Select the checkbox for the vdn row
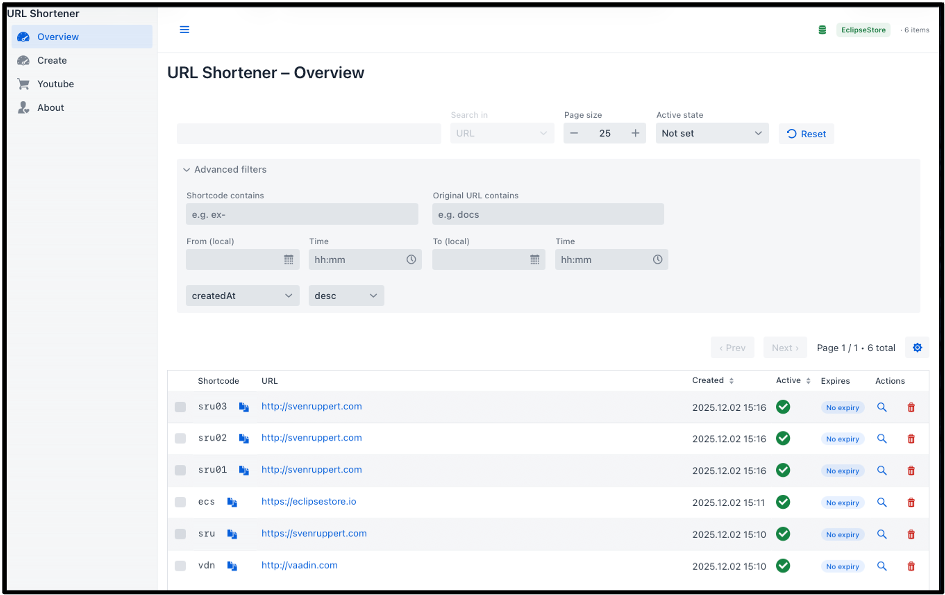The height and width of the screenshot is (595, 945). point(180,566)
